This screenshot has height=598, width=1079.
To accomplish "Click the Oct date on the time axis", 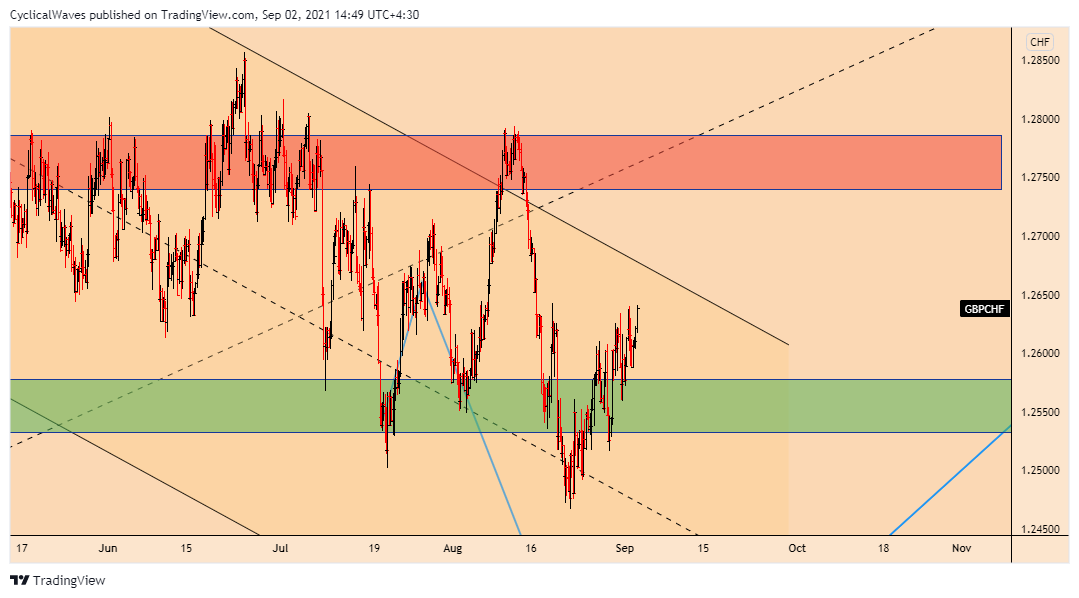I will coord(797,548).
